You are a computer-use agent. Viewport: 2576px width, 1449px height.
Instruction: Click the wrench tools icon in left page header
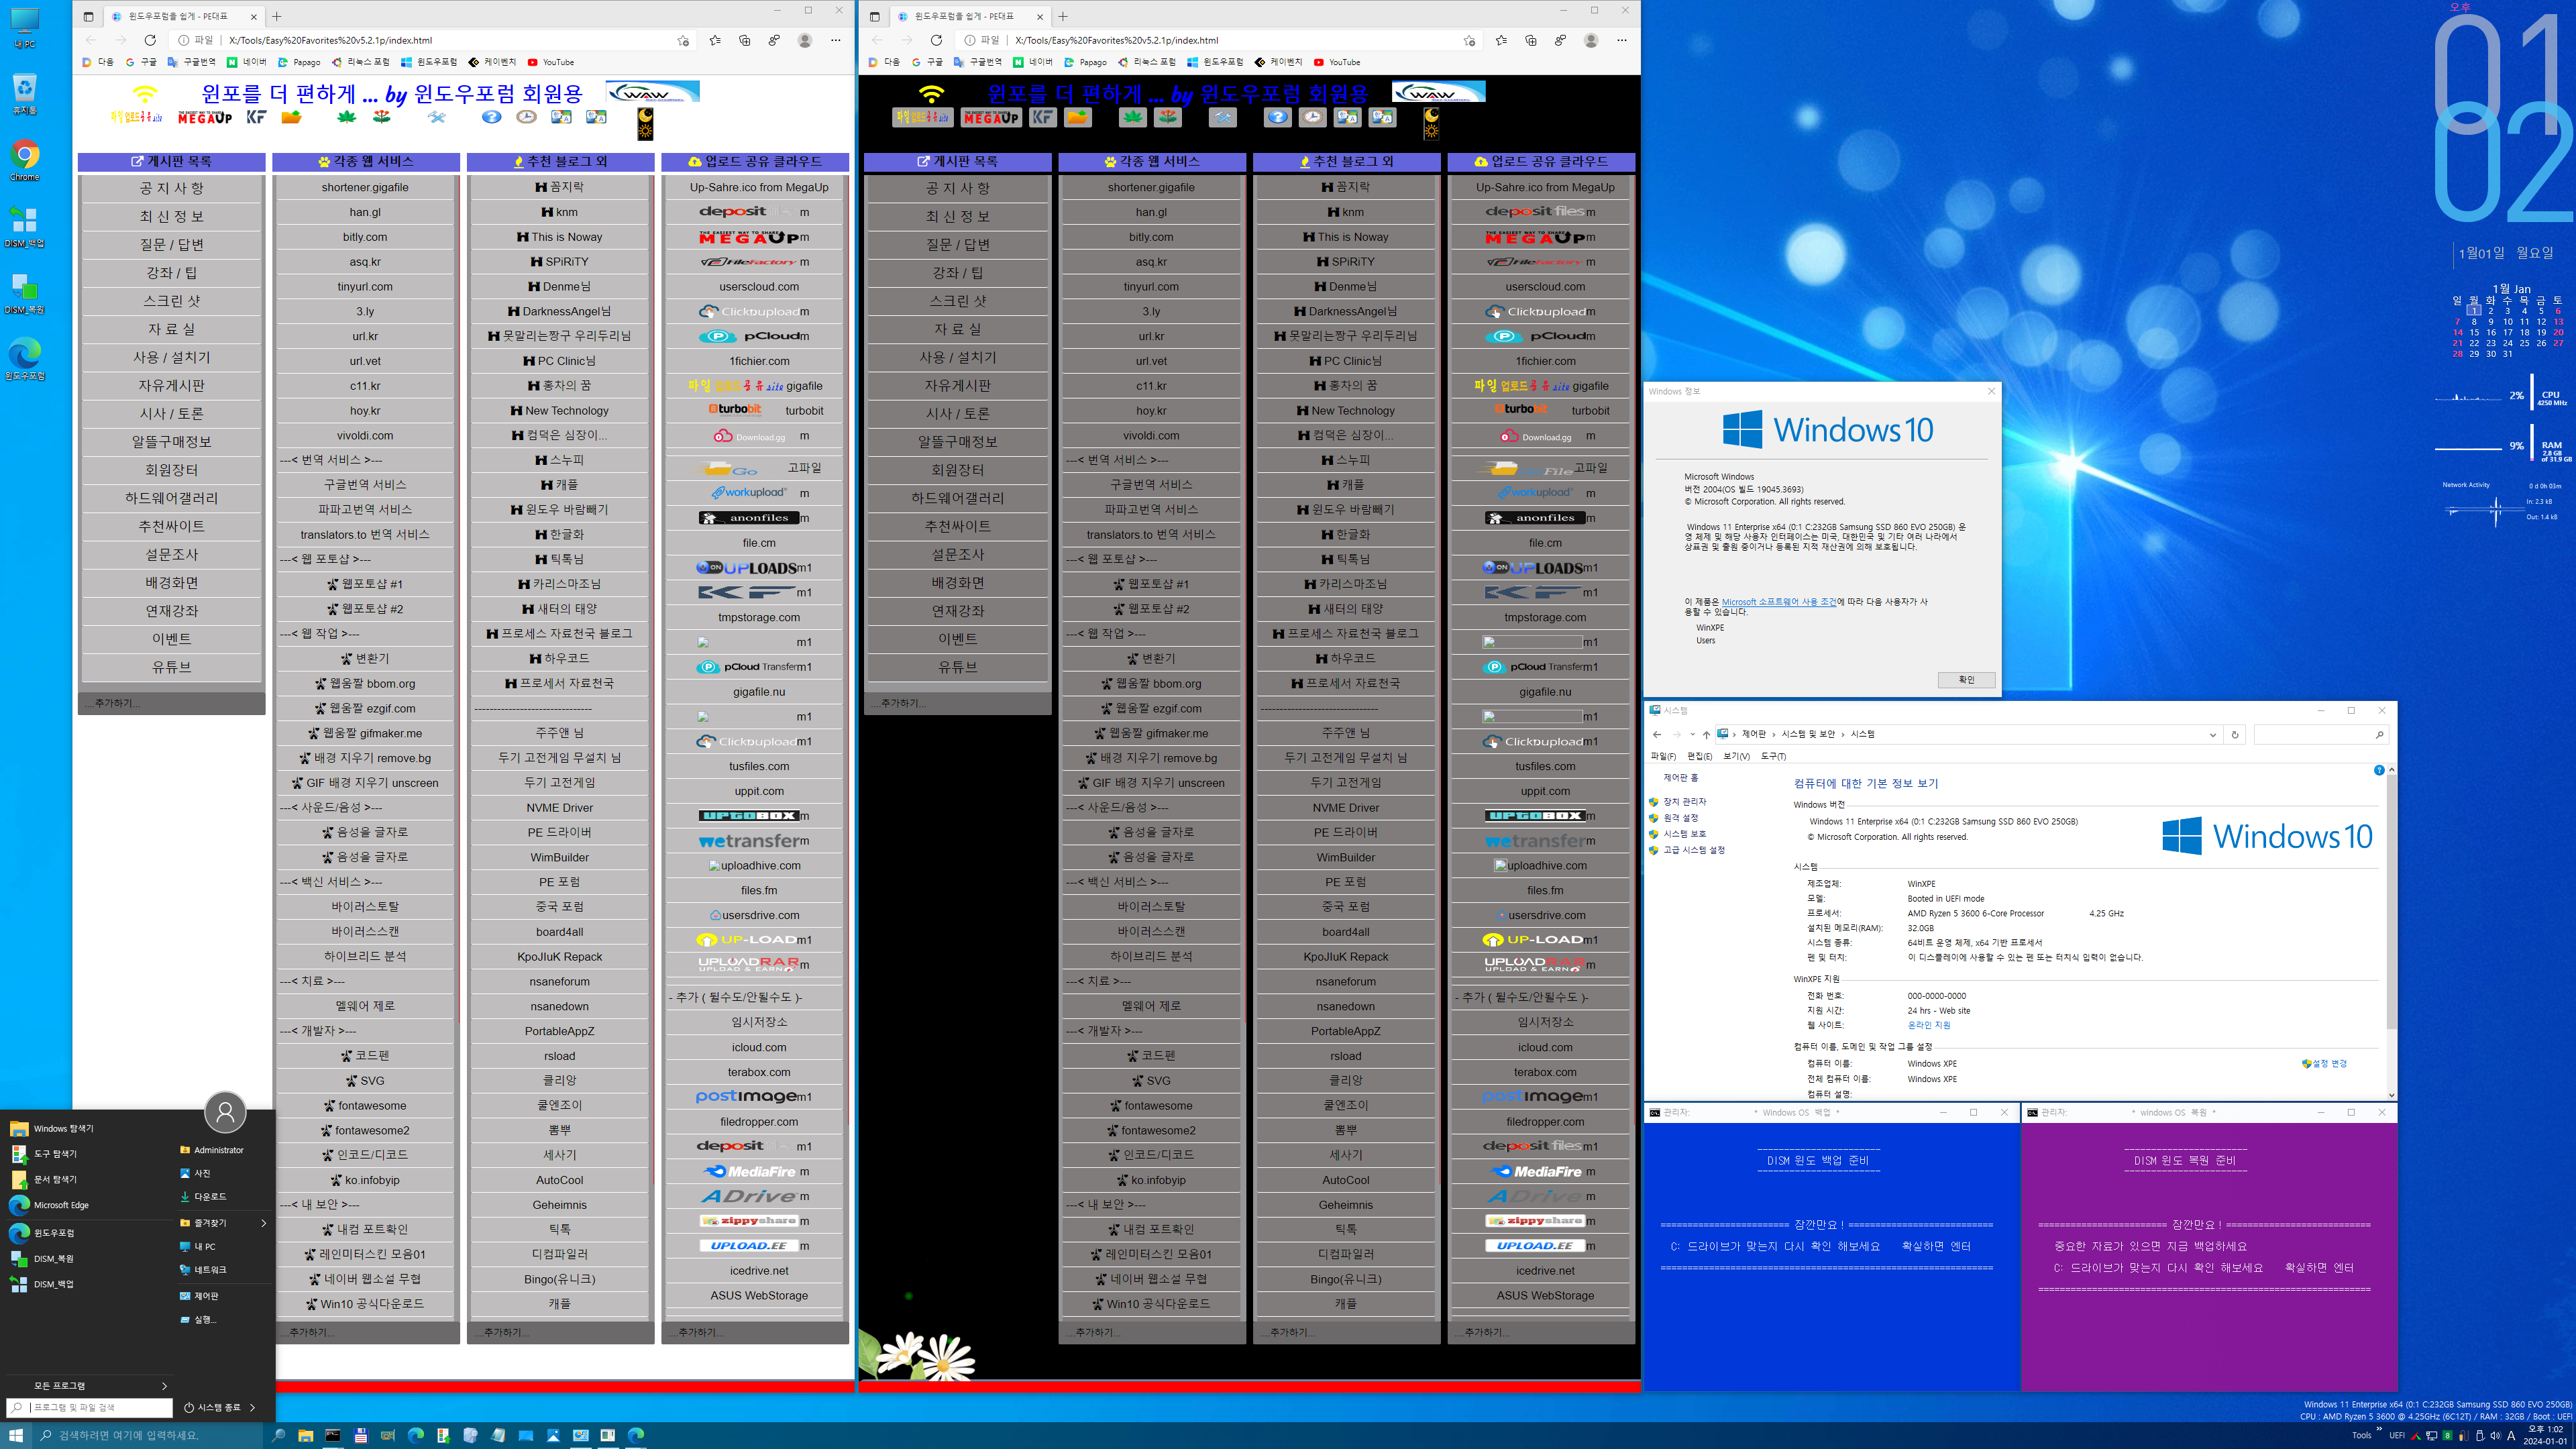point(436,117)
